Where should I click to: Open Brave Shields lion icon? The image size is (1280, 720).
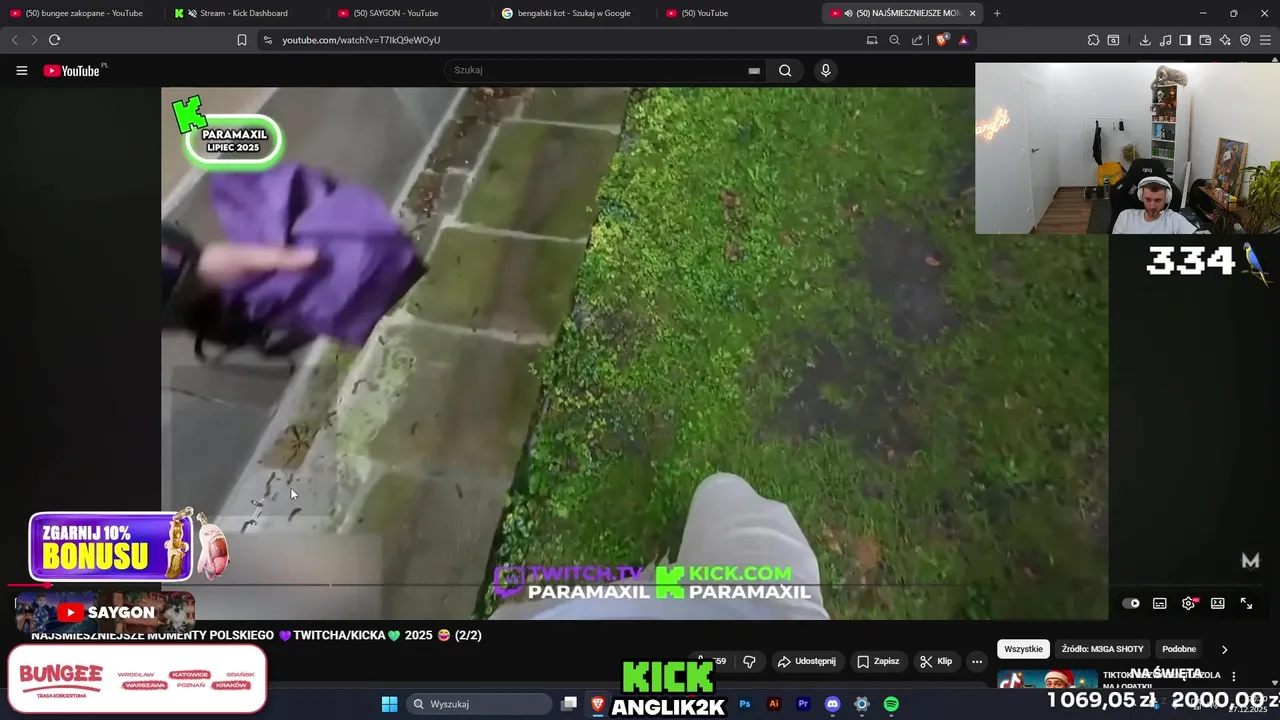(942, 40)
